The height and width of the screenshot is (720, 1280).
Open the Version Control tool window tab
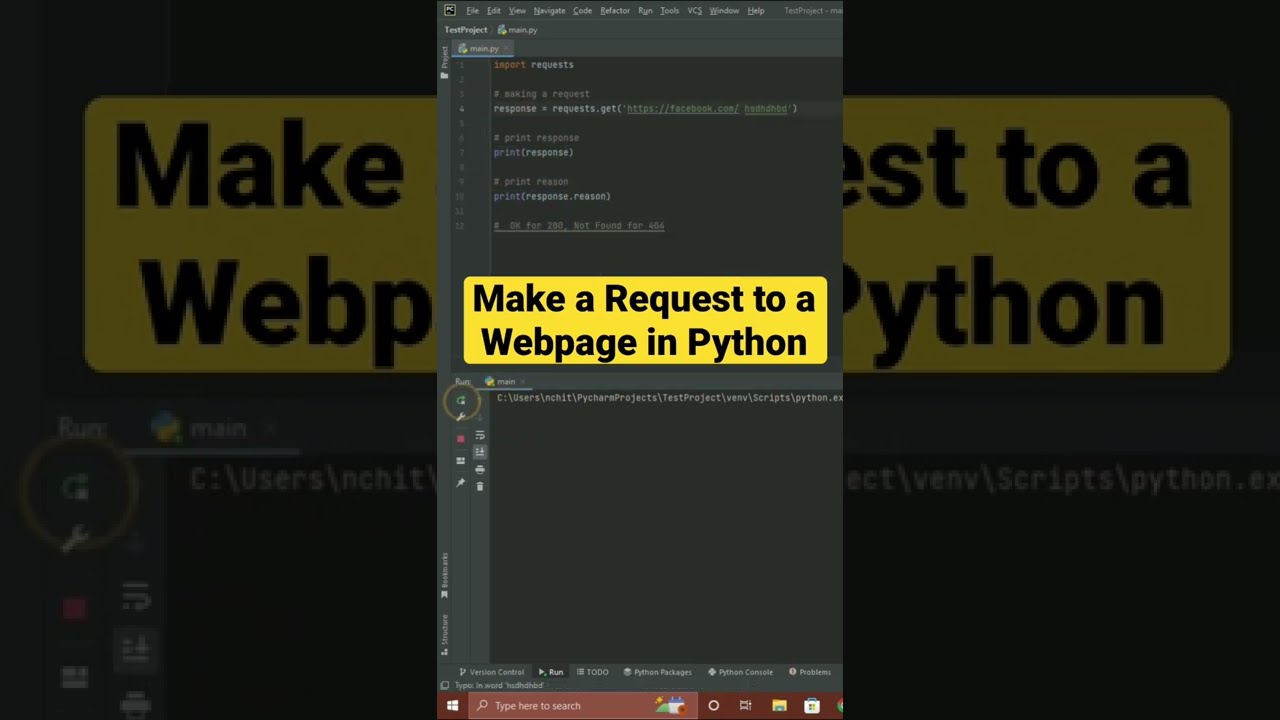pos(491,672)
